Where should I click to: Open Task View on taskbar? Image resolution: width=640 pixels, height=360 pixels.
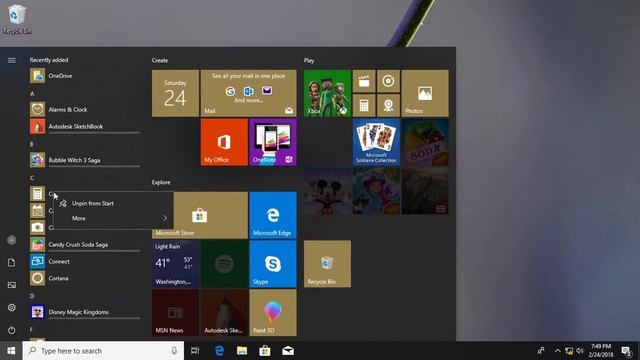point(195,351)
